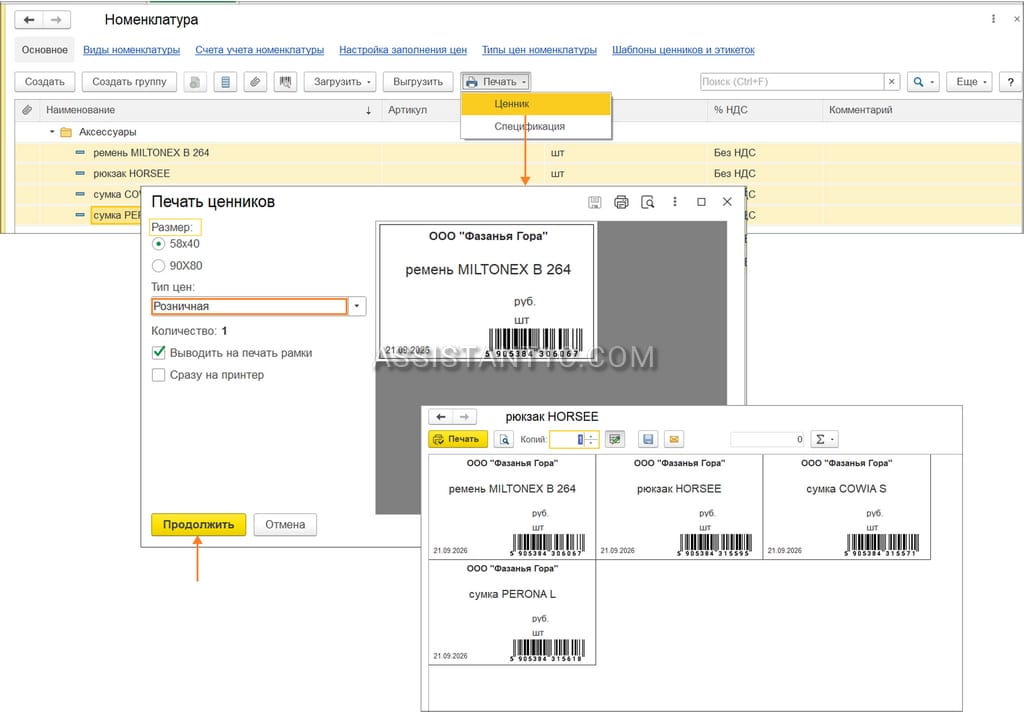The image size is (1024, 712).
Task: Click the Создать группу button
Action: (129, 82)
